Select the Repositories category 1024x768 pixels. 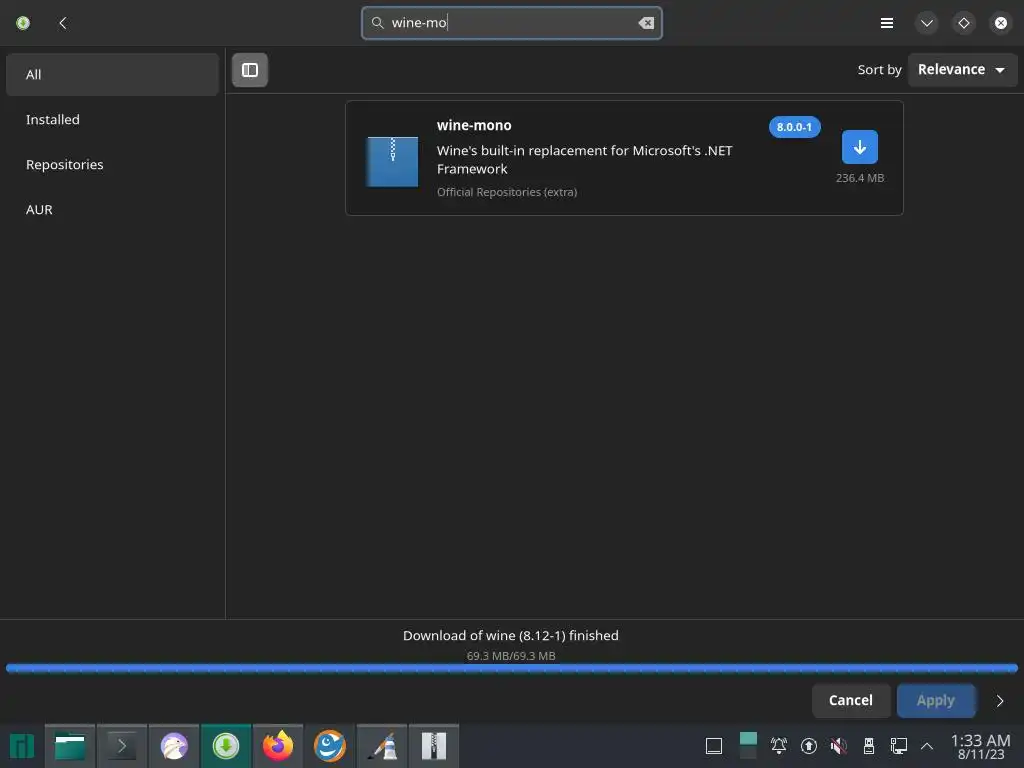pyautogui.click(x=112, y=165)
